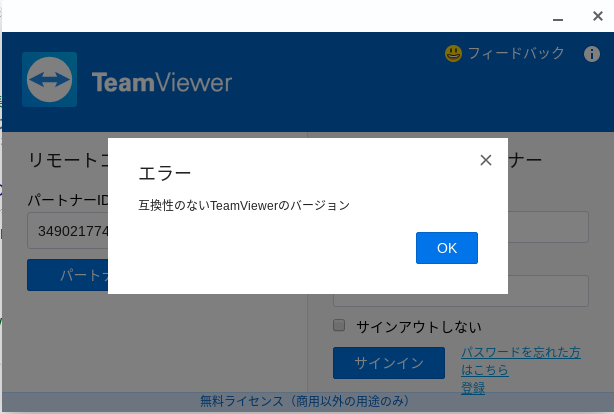Open the 登録 link
Screen dimensions: 614x414
473,388
